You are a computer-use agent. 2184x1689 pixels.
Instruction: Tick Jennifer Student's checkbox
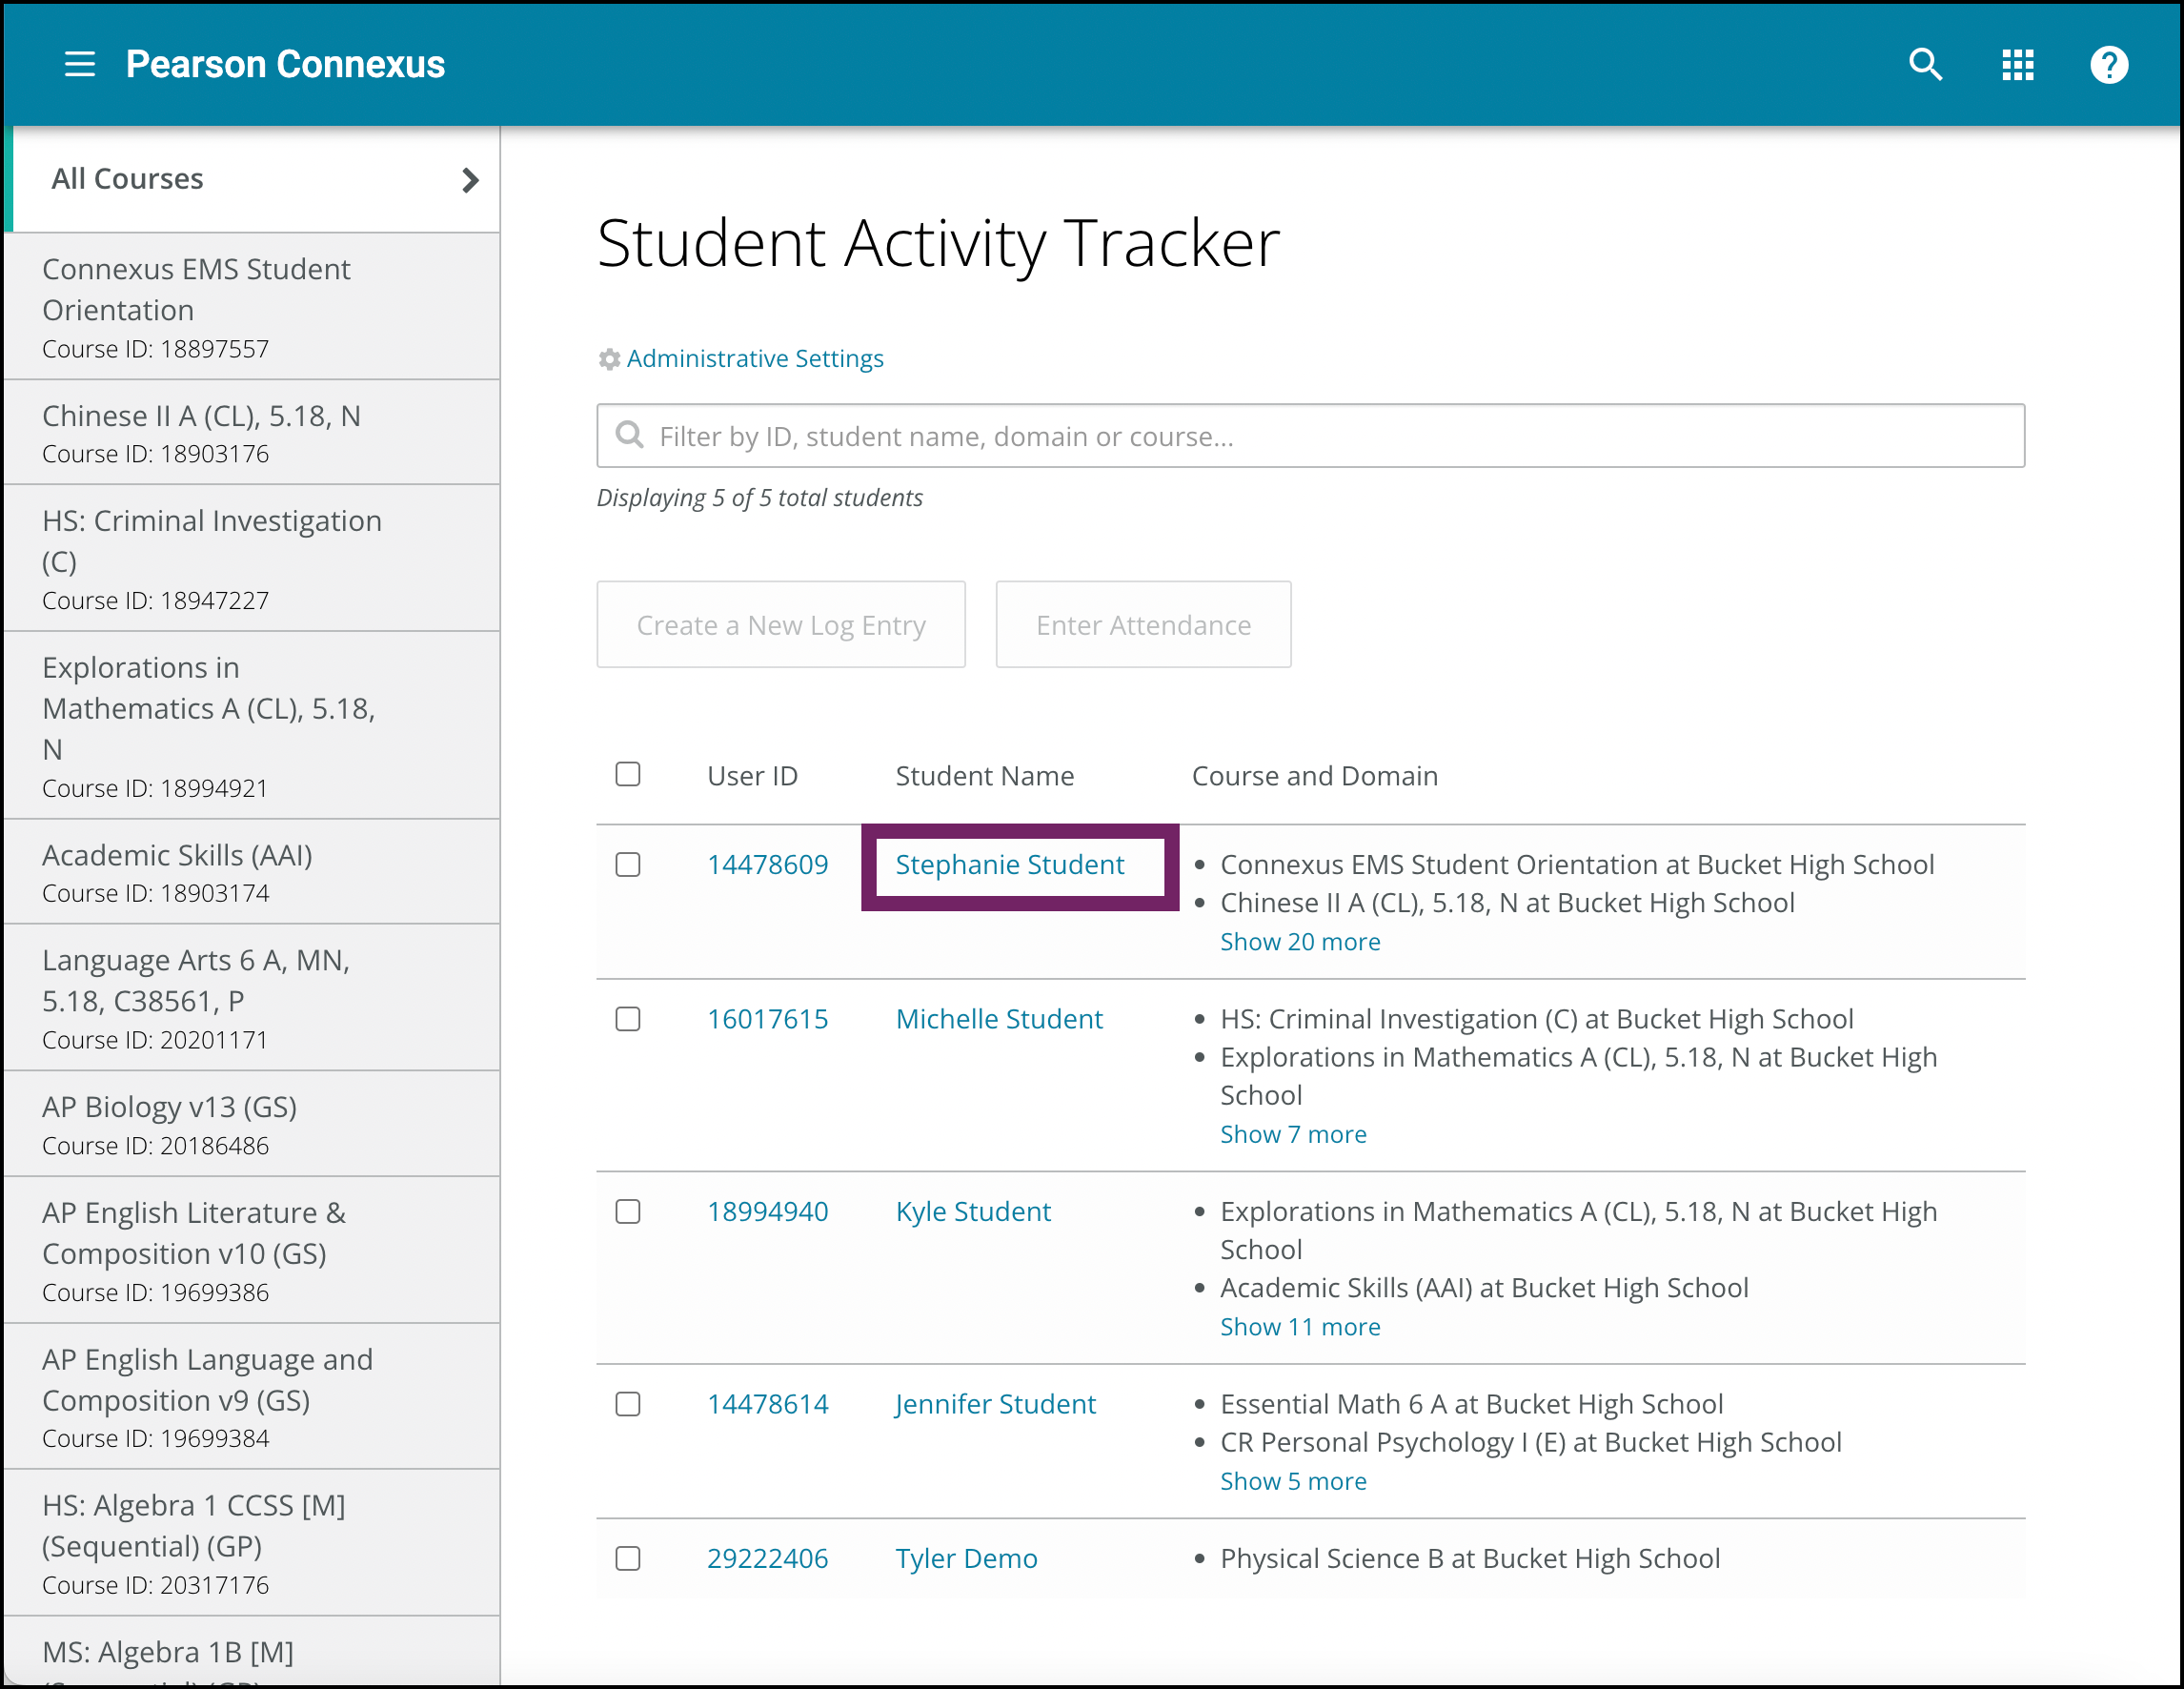(x=628, y=1404)
